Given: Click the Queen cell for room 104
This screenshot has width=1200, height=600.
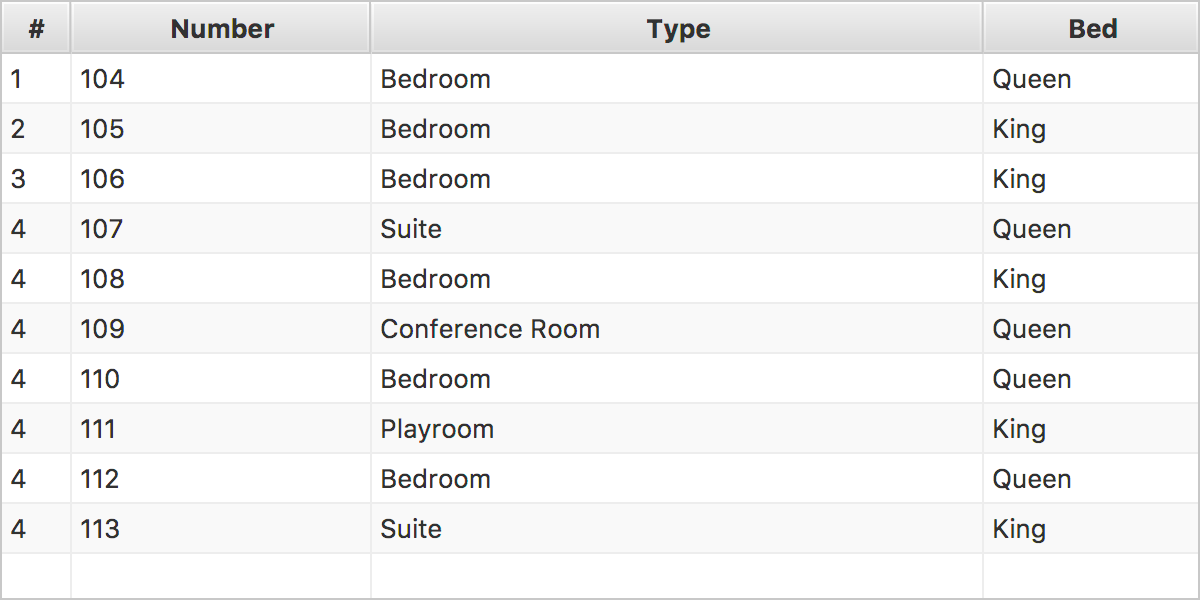Looking at the screenshot, I should [x=1091, y=79].
